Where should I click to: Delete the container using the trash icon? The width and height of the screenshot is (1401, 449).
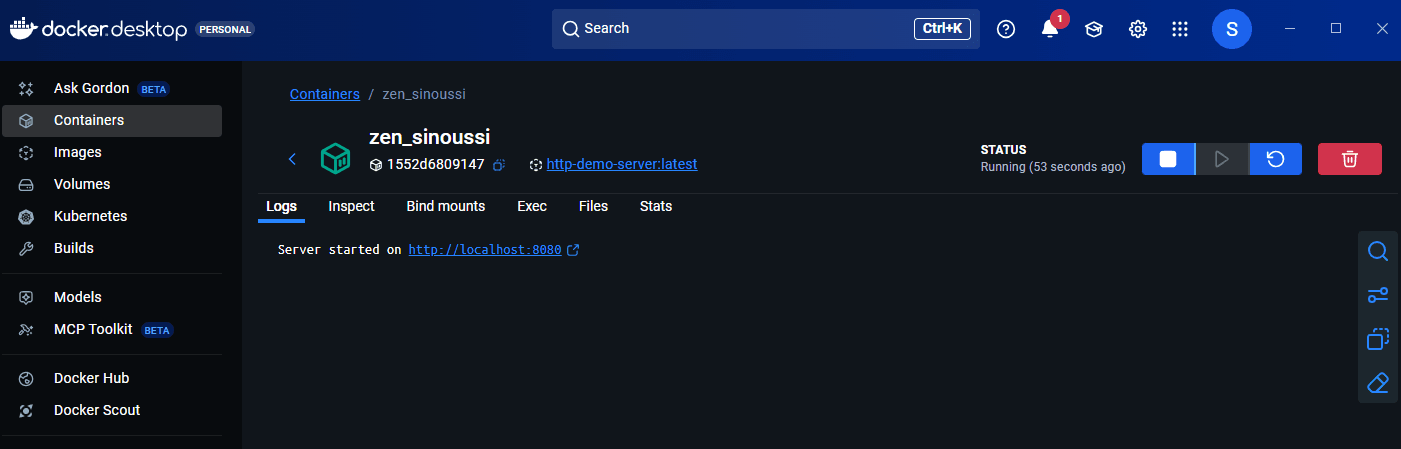1349,159
